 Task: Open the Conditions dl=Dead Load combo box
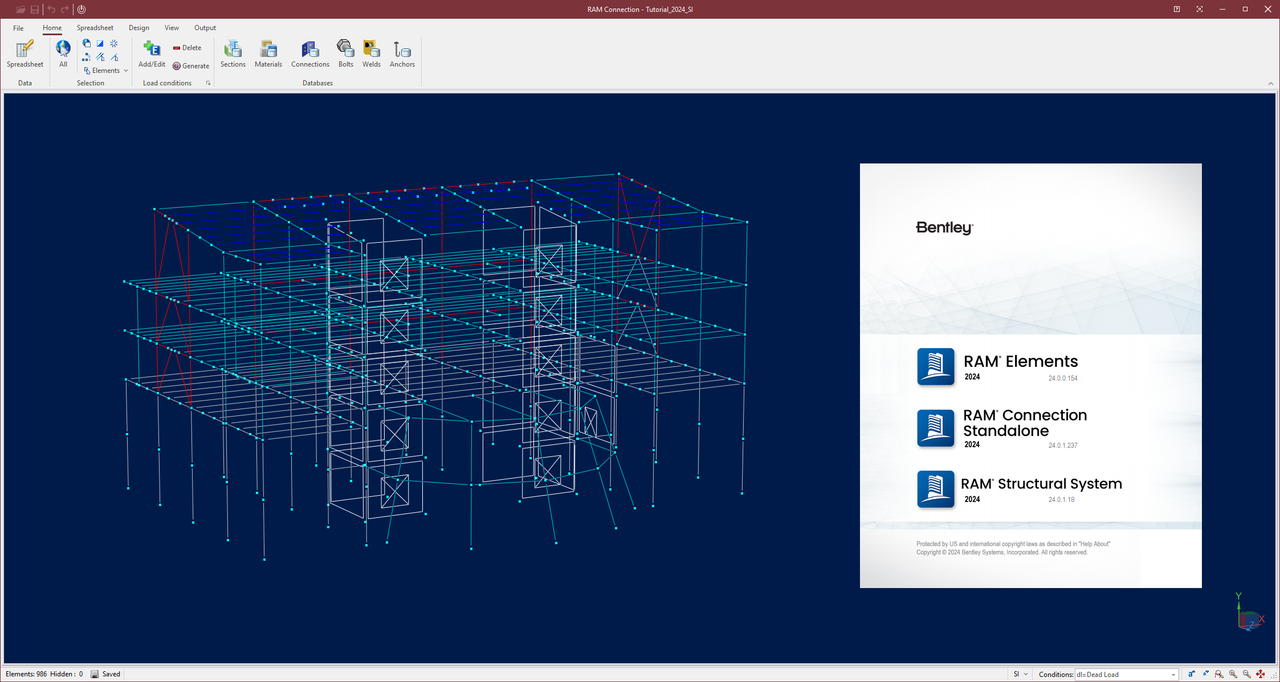click(1126, 674)
